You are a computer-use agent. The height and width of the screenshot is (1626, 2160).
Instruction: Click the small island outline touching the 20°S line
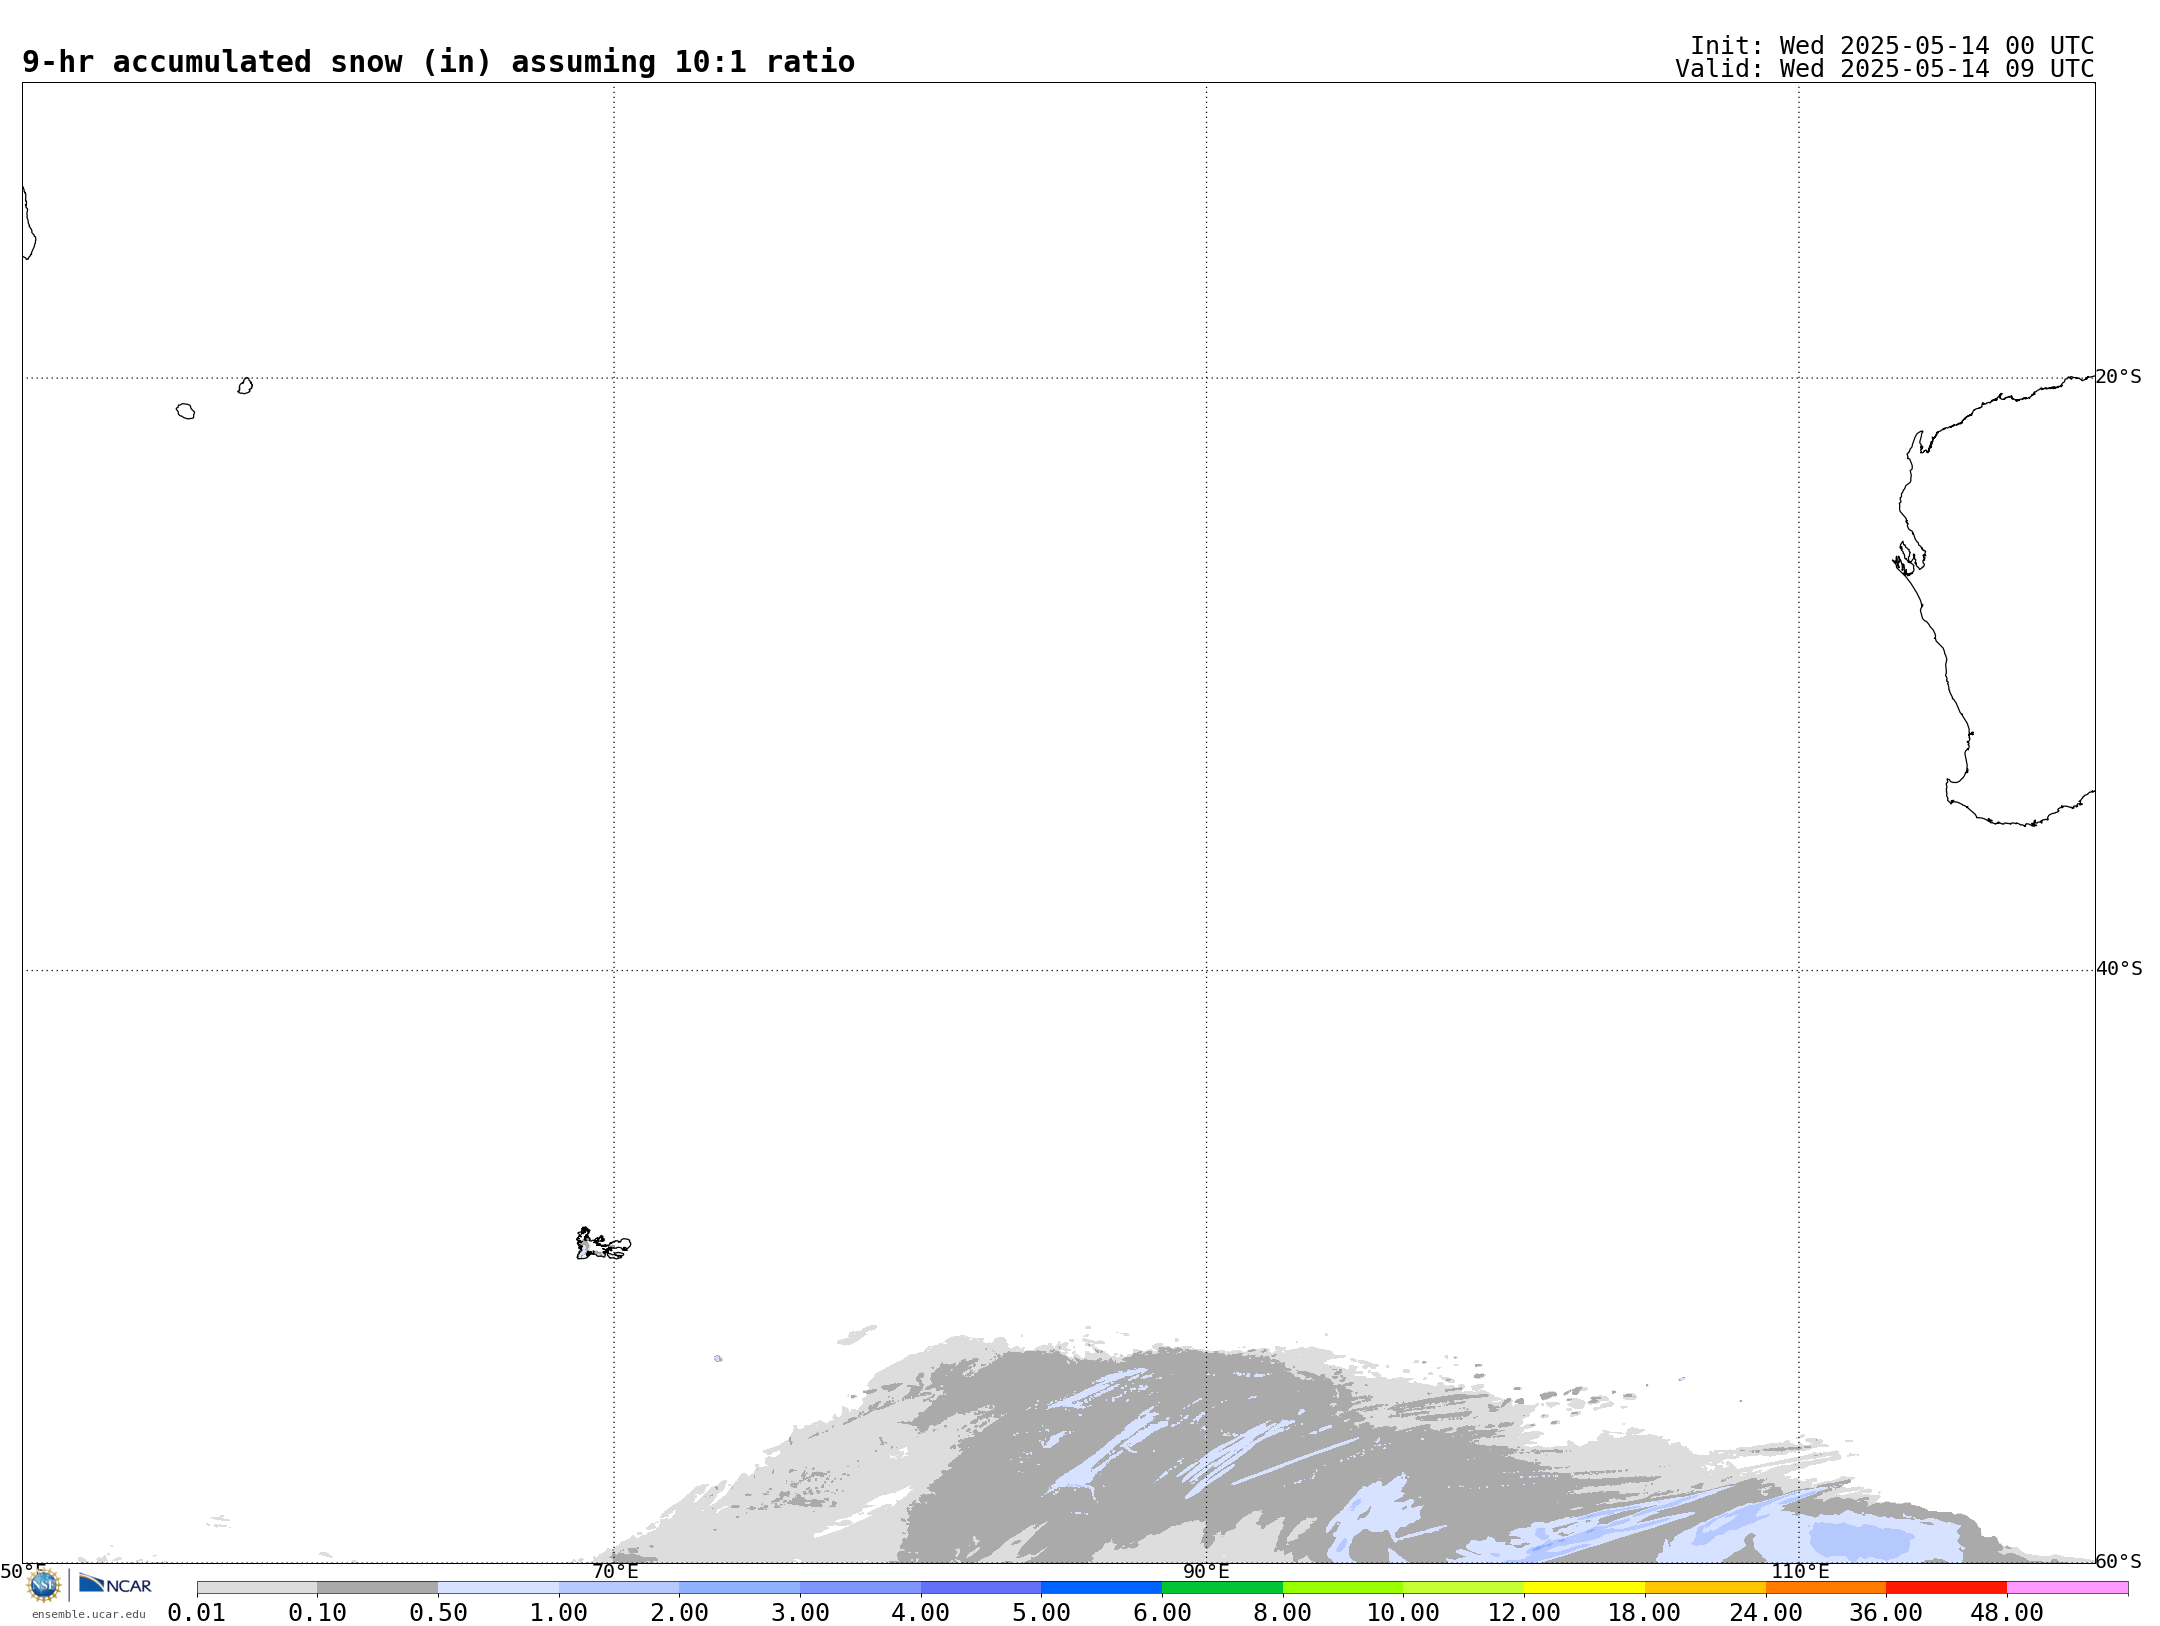[x=245, y=386]
